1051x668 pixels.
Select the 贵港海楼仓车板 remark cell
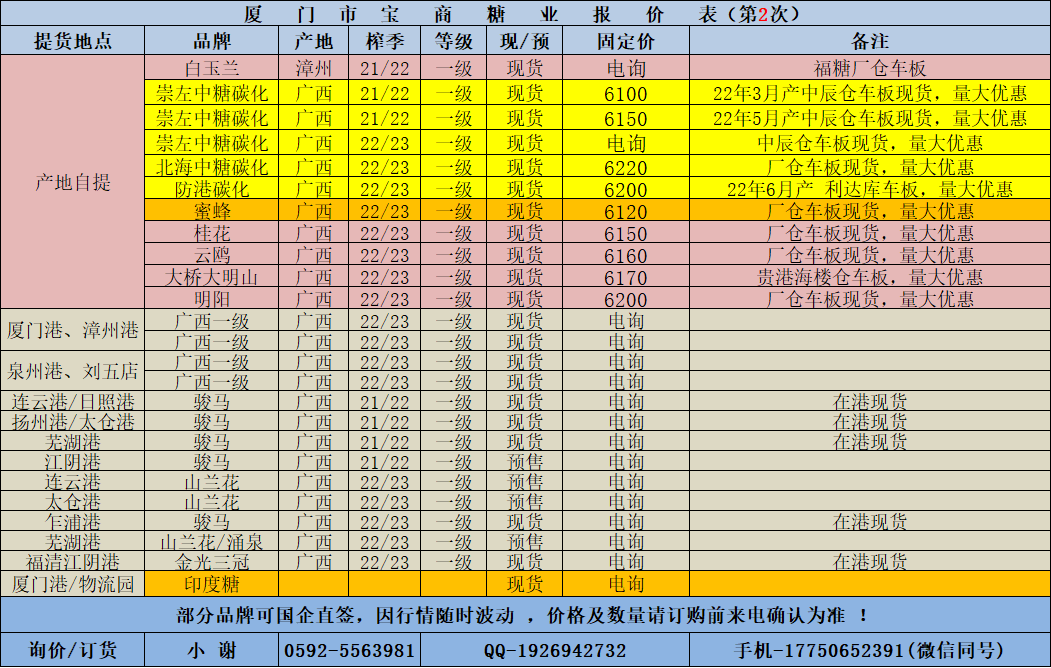point(869,277)
